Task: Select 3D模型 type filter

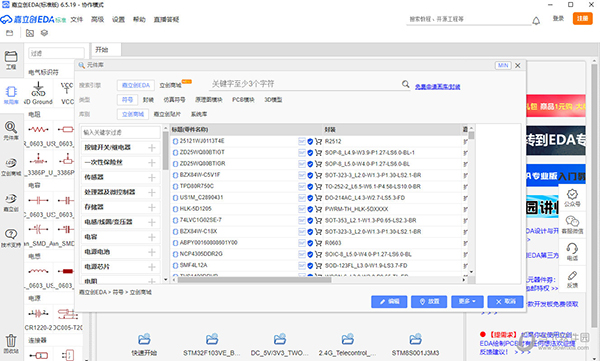Action: click(x=273, y=100)
